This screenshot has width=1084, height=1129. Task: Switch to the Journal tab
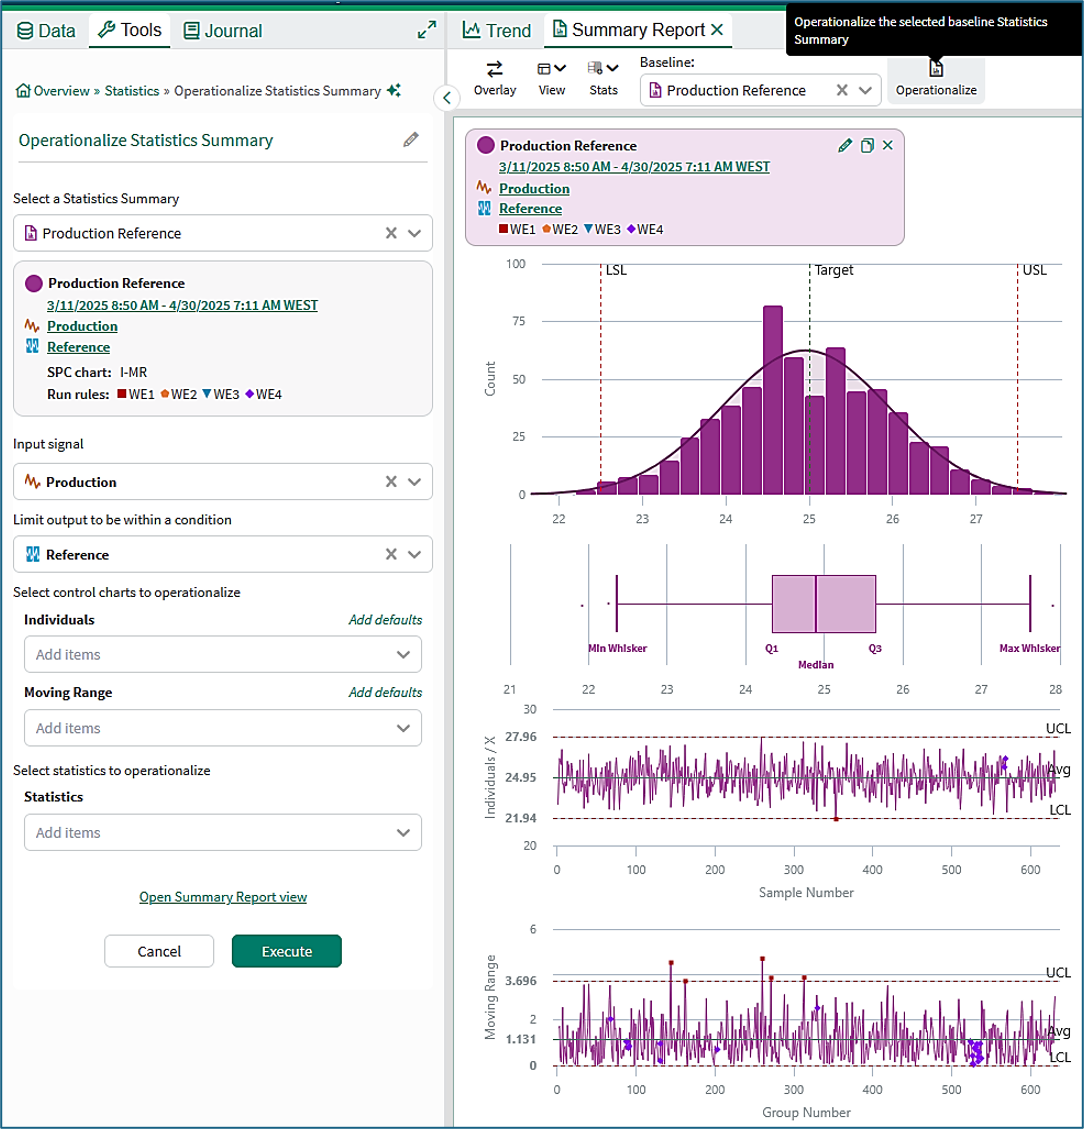(222, 31)
